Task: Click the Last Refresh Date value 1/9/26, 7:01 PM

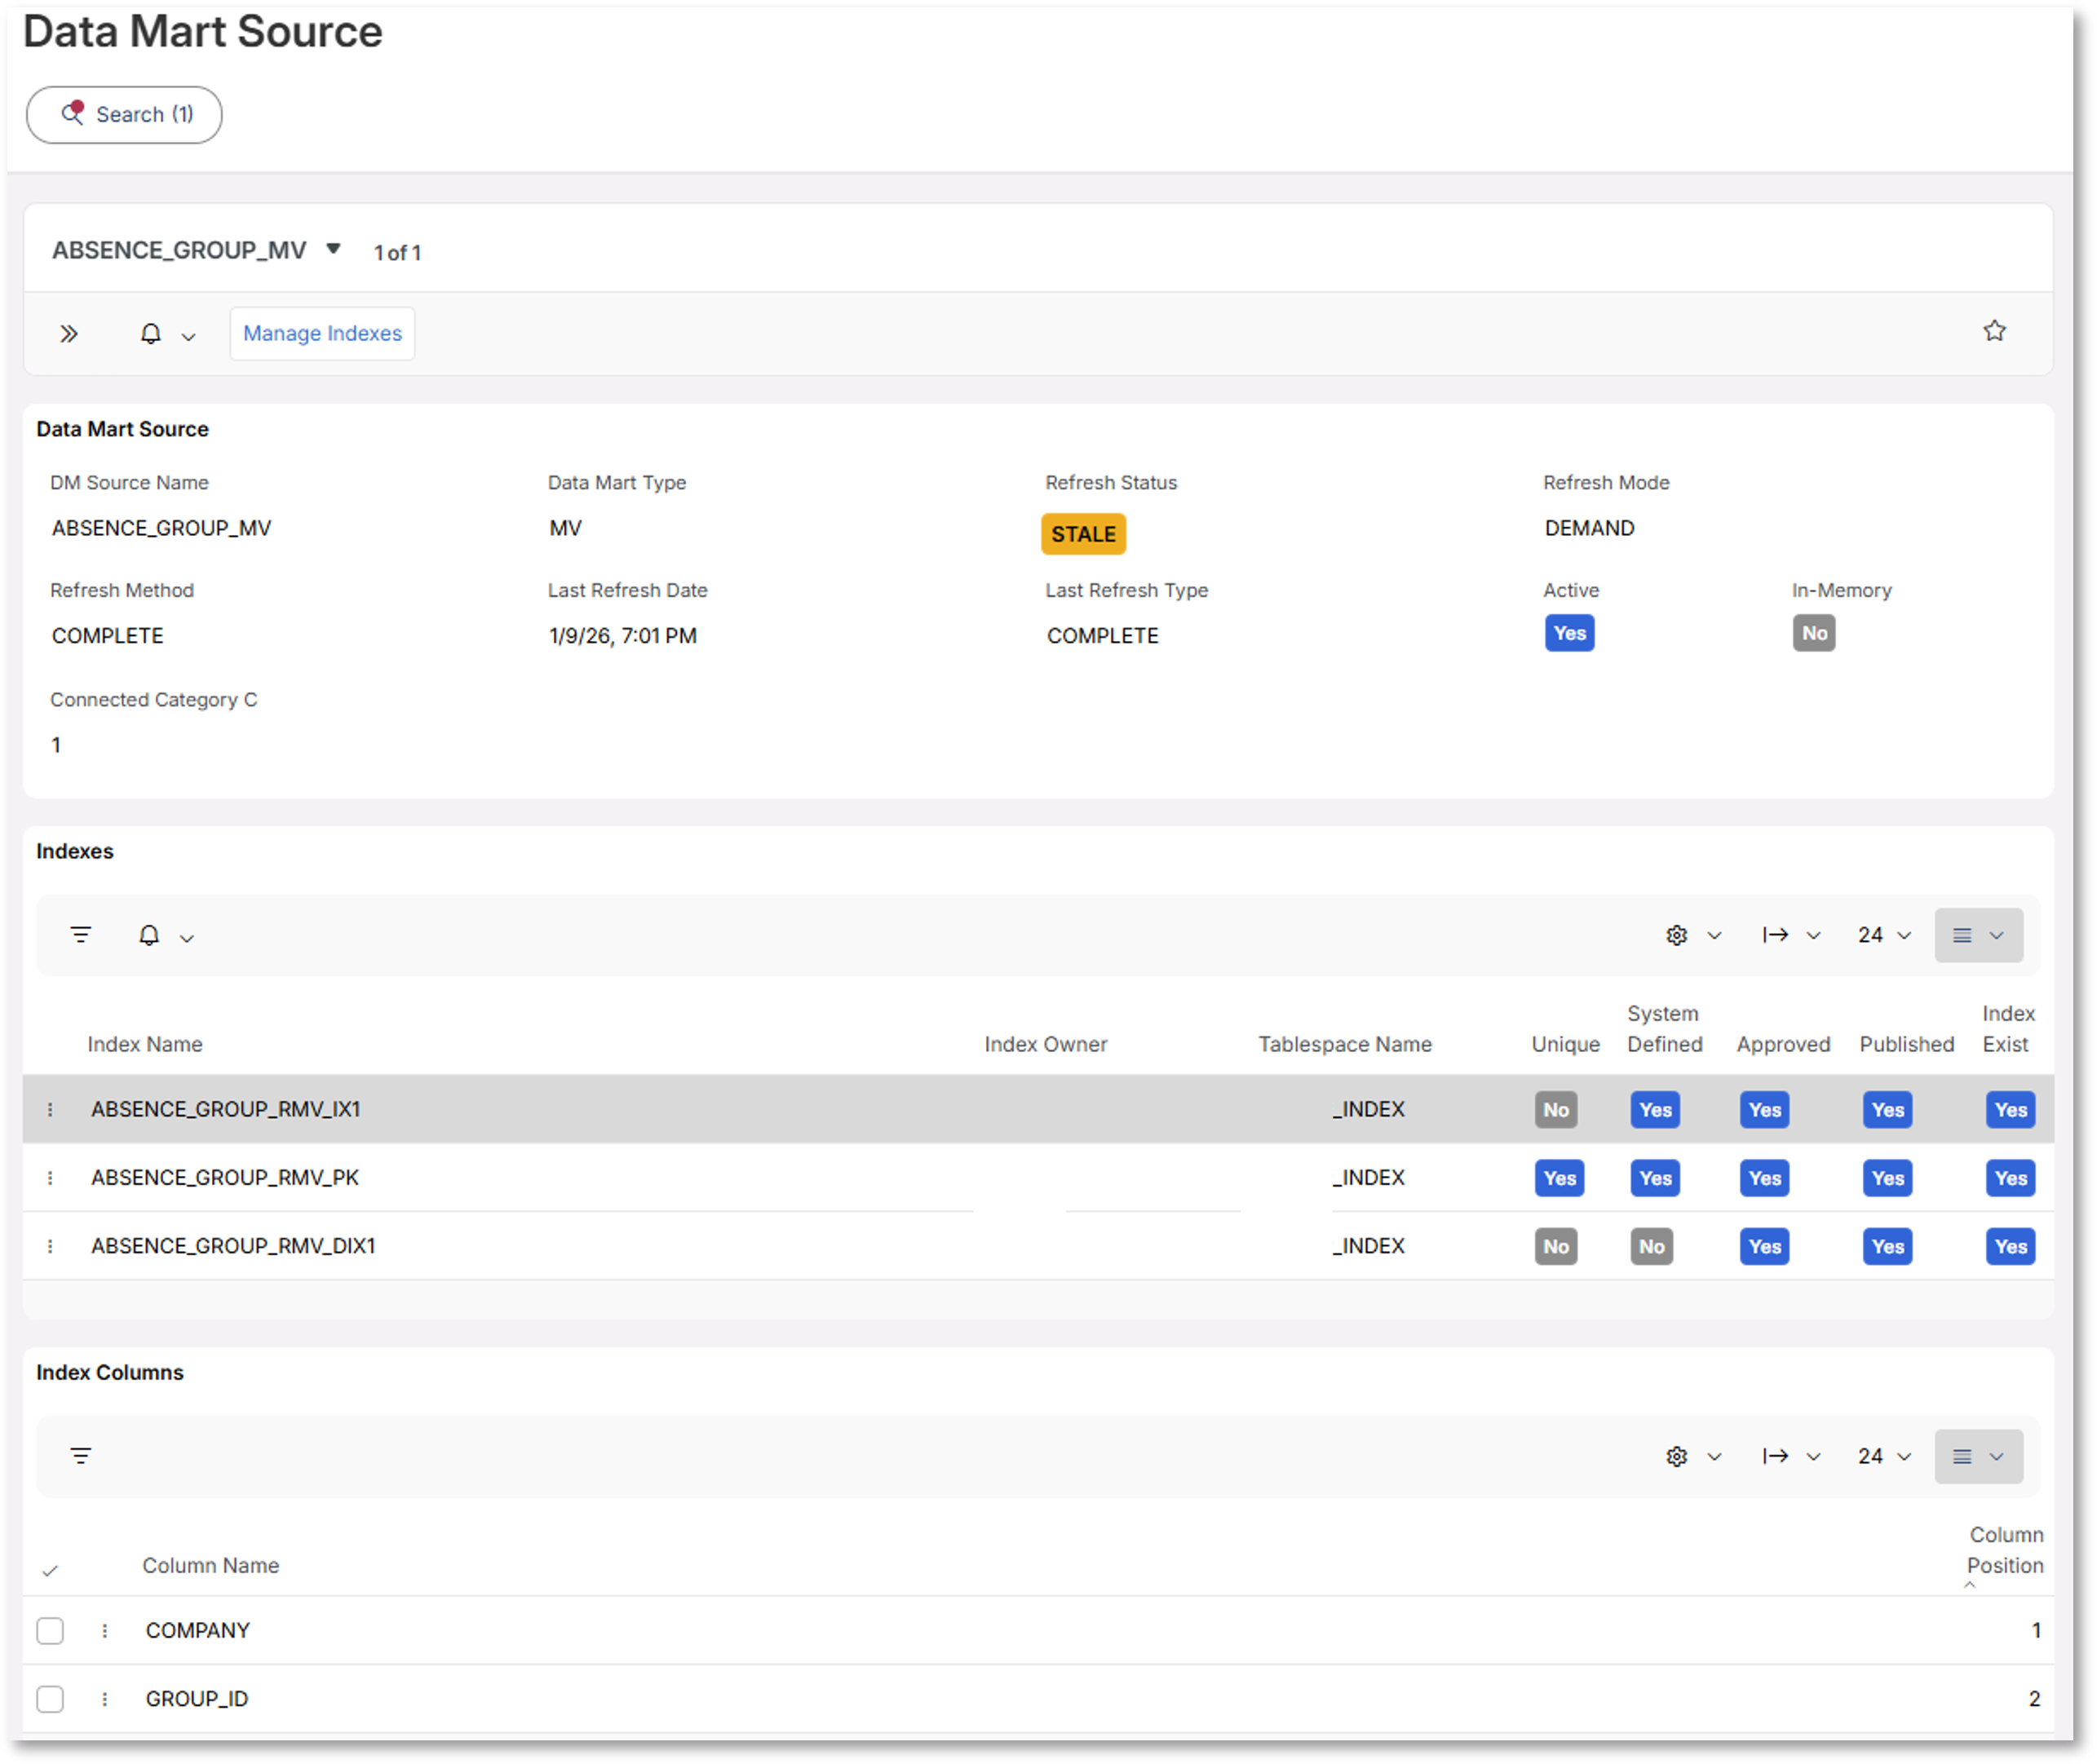Action: coord(622,636)
